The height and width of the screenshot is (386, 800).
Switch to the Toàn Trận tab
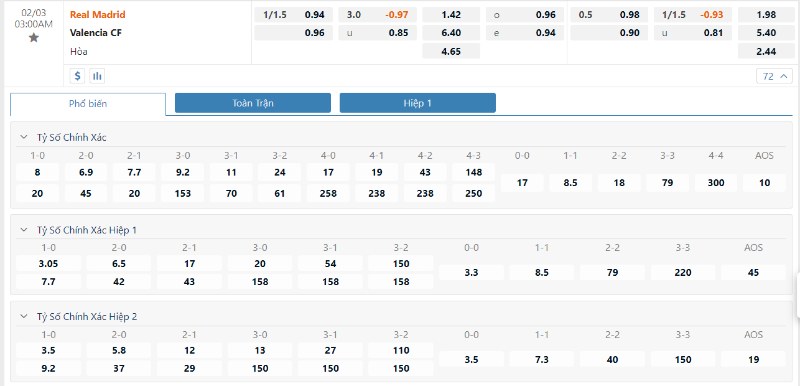253,103
